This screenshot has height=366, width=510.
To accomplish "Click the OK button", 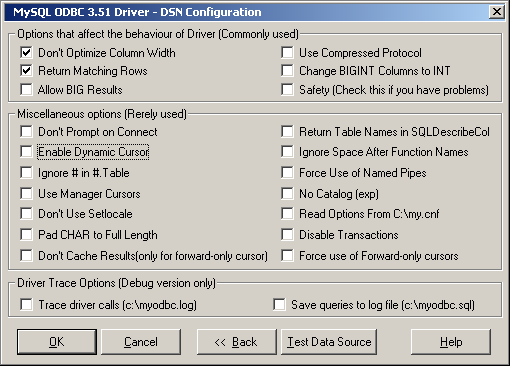I will tap(57, 342).
